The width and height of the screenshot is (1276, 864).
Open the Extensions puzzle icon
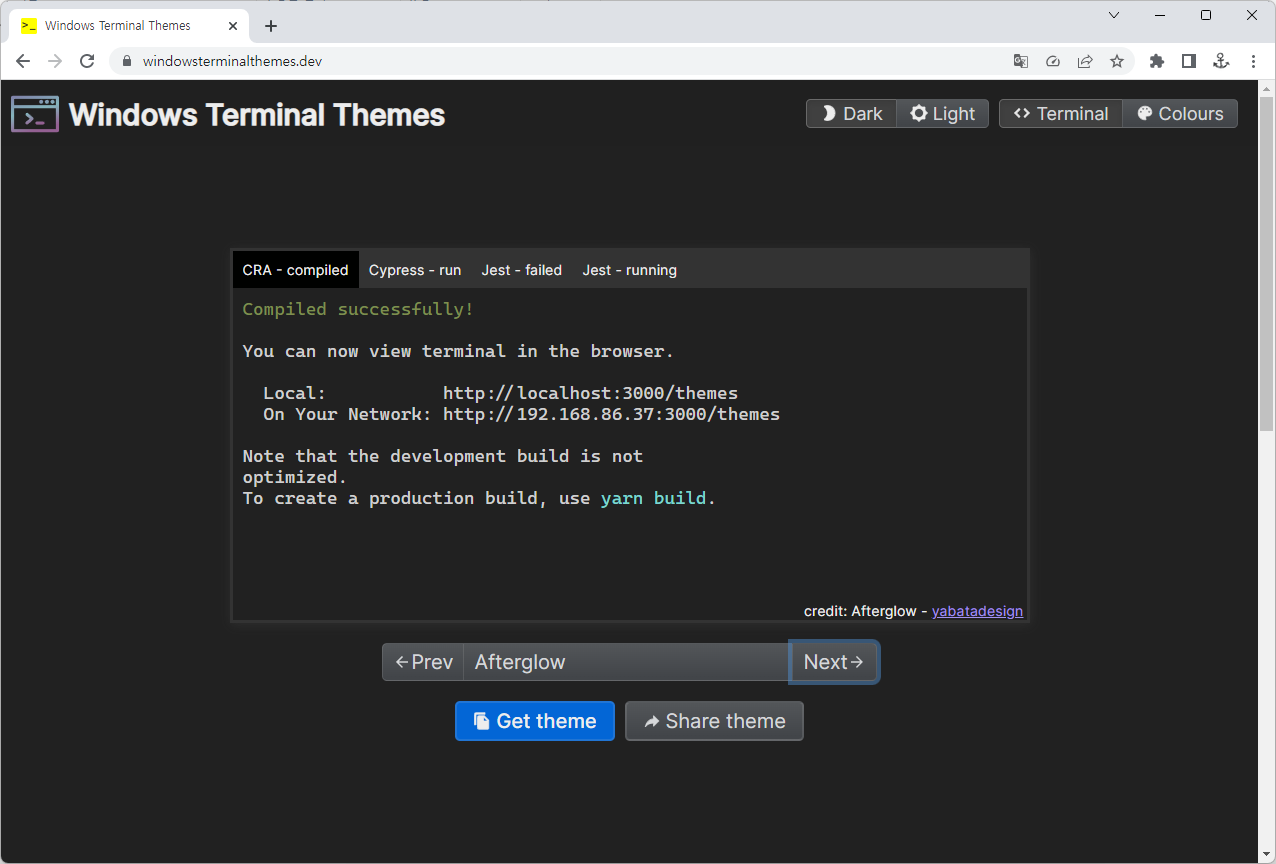click(1157, 61)
